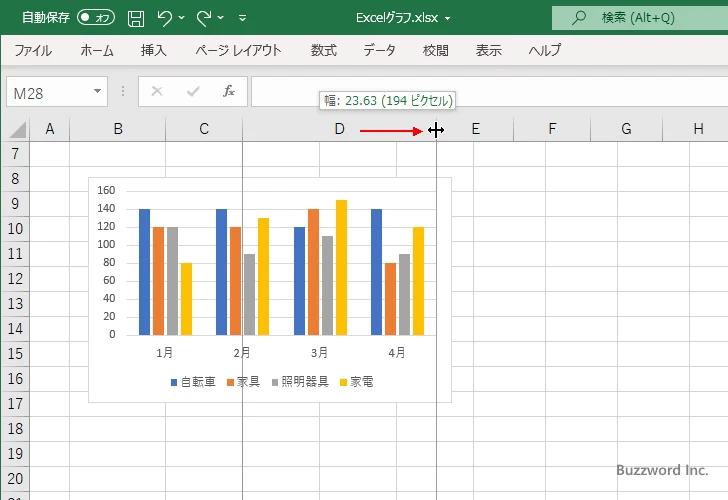Open the データ tab

click(x=379, y=50)
